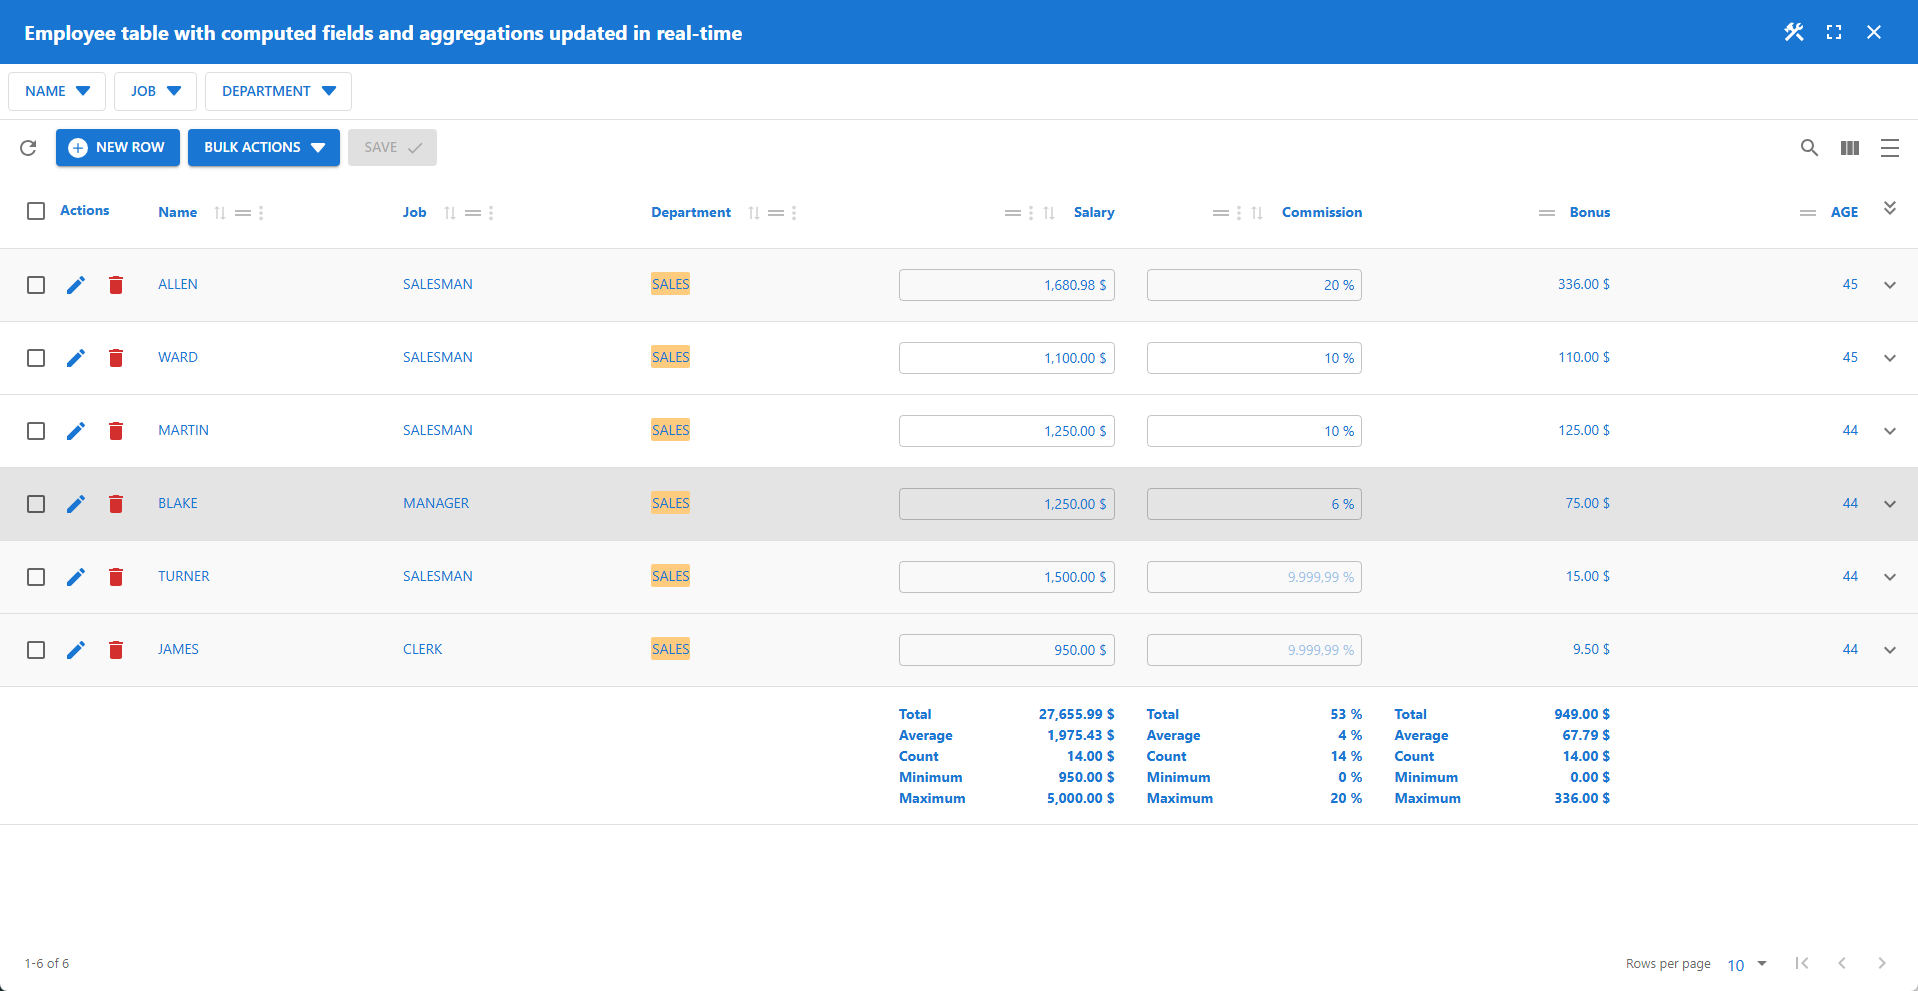Click the NEW ROW button
This screenshot has width=1918, height=991.
point(117,147)
